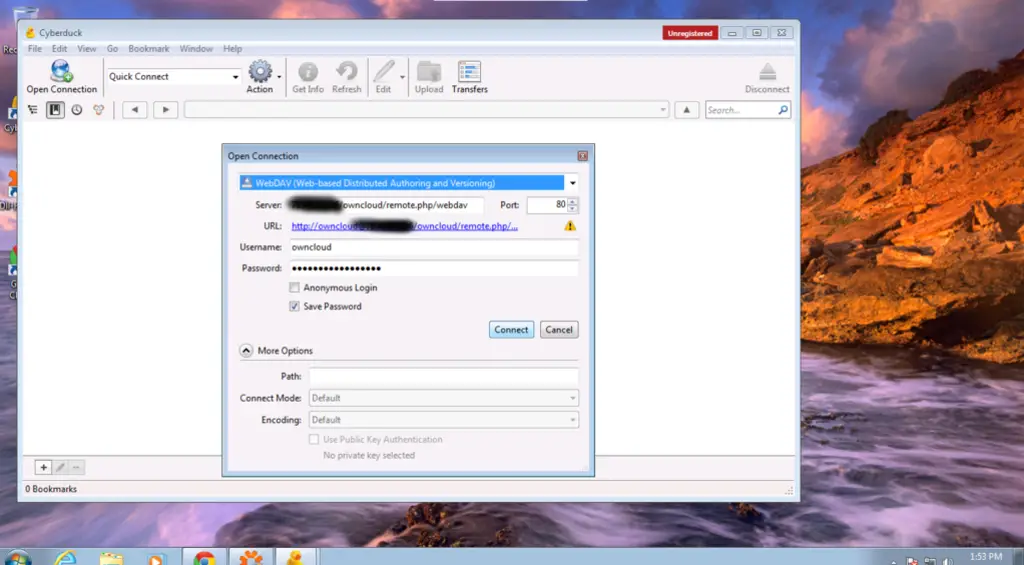Image resolution: width=1024 pixels, height=565 pixels.
Task: Click the Get Info toolbar icon
Action: (x=308, y=76)
